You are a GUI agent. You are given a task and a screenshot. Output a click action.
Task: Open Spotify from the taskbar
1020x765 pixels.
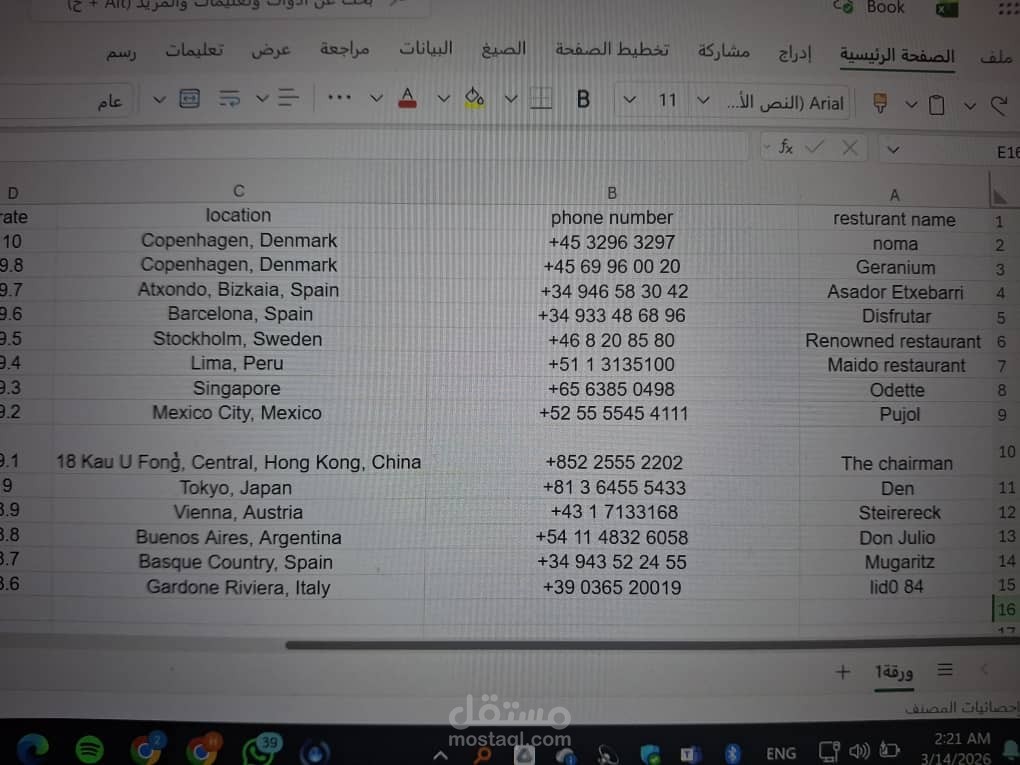coord(89,750)
